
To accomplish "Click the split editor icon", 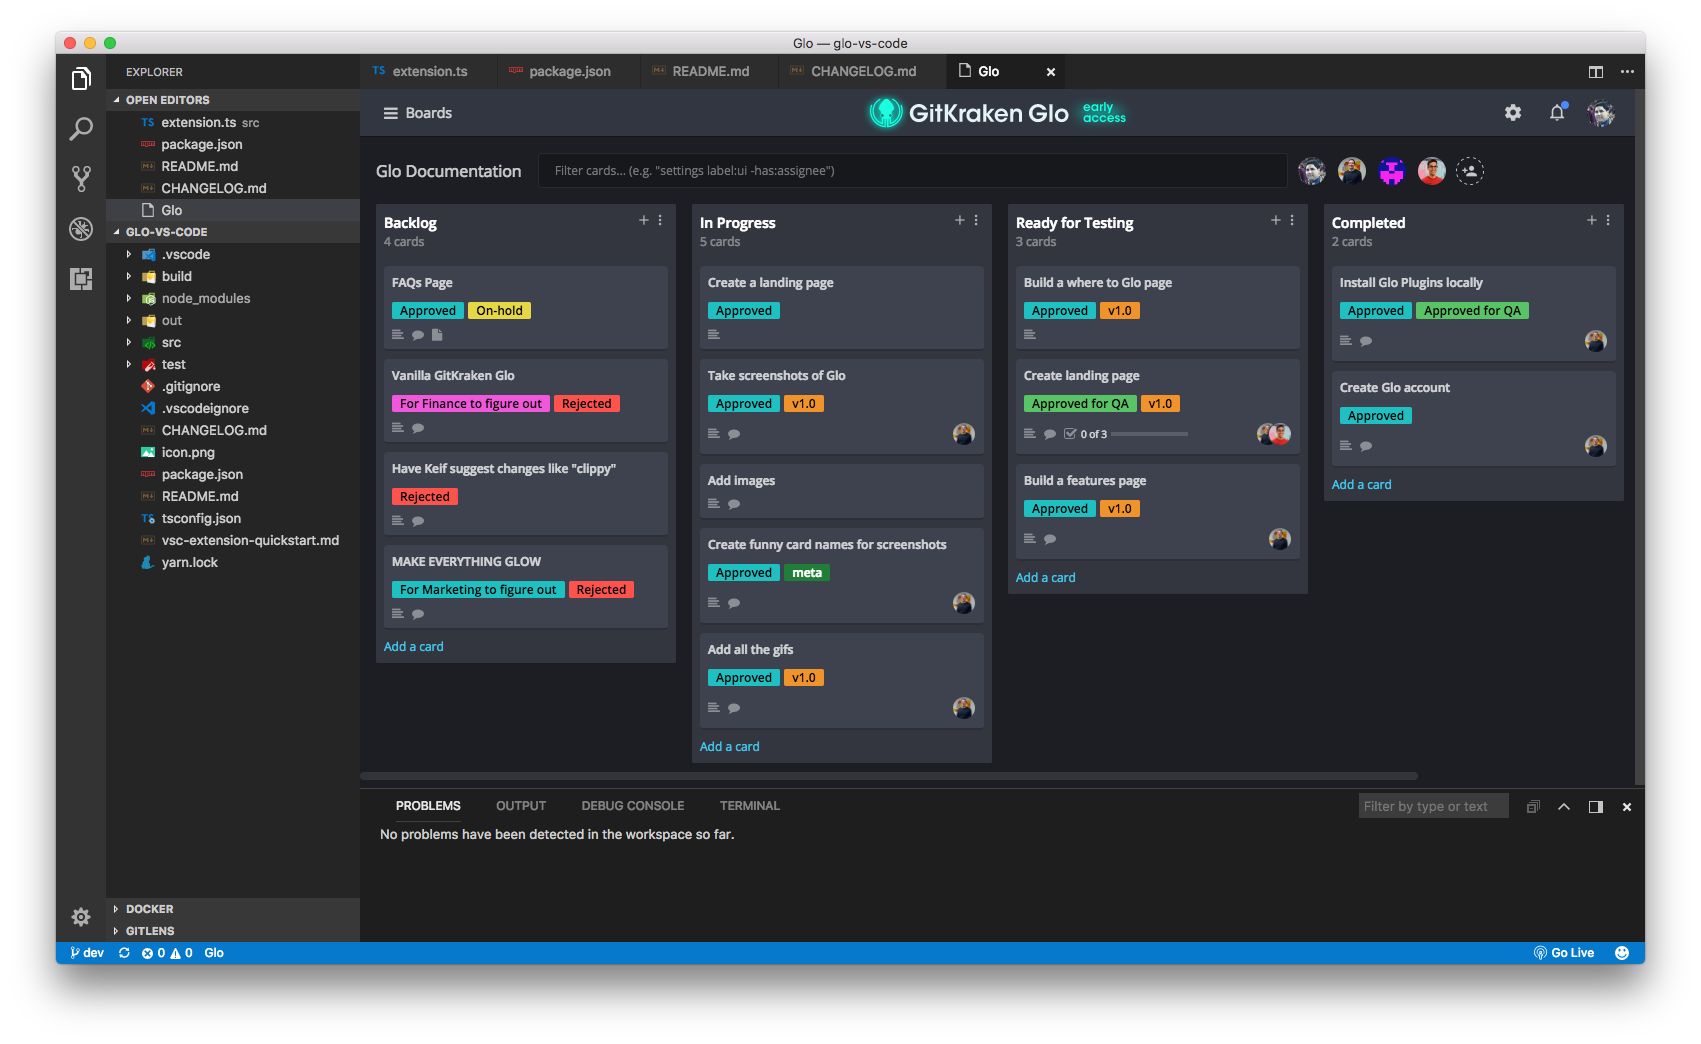I will (x=1596, y=72).
